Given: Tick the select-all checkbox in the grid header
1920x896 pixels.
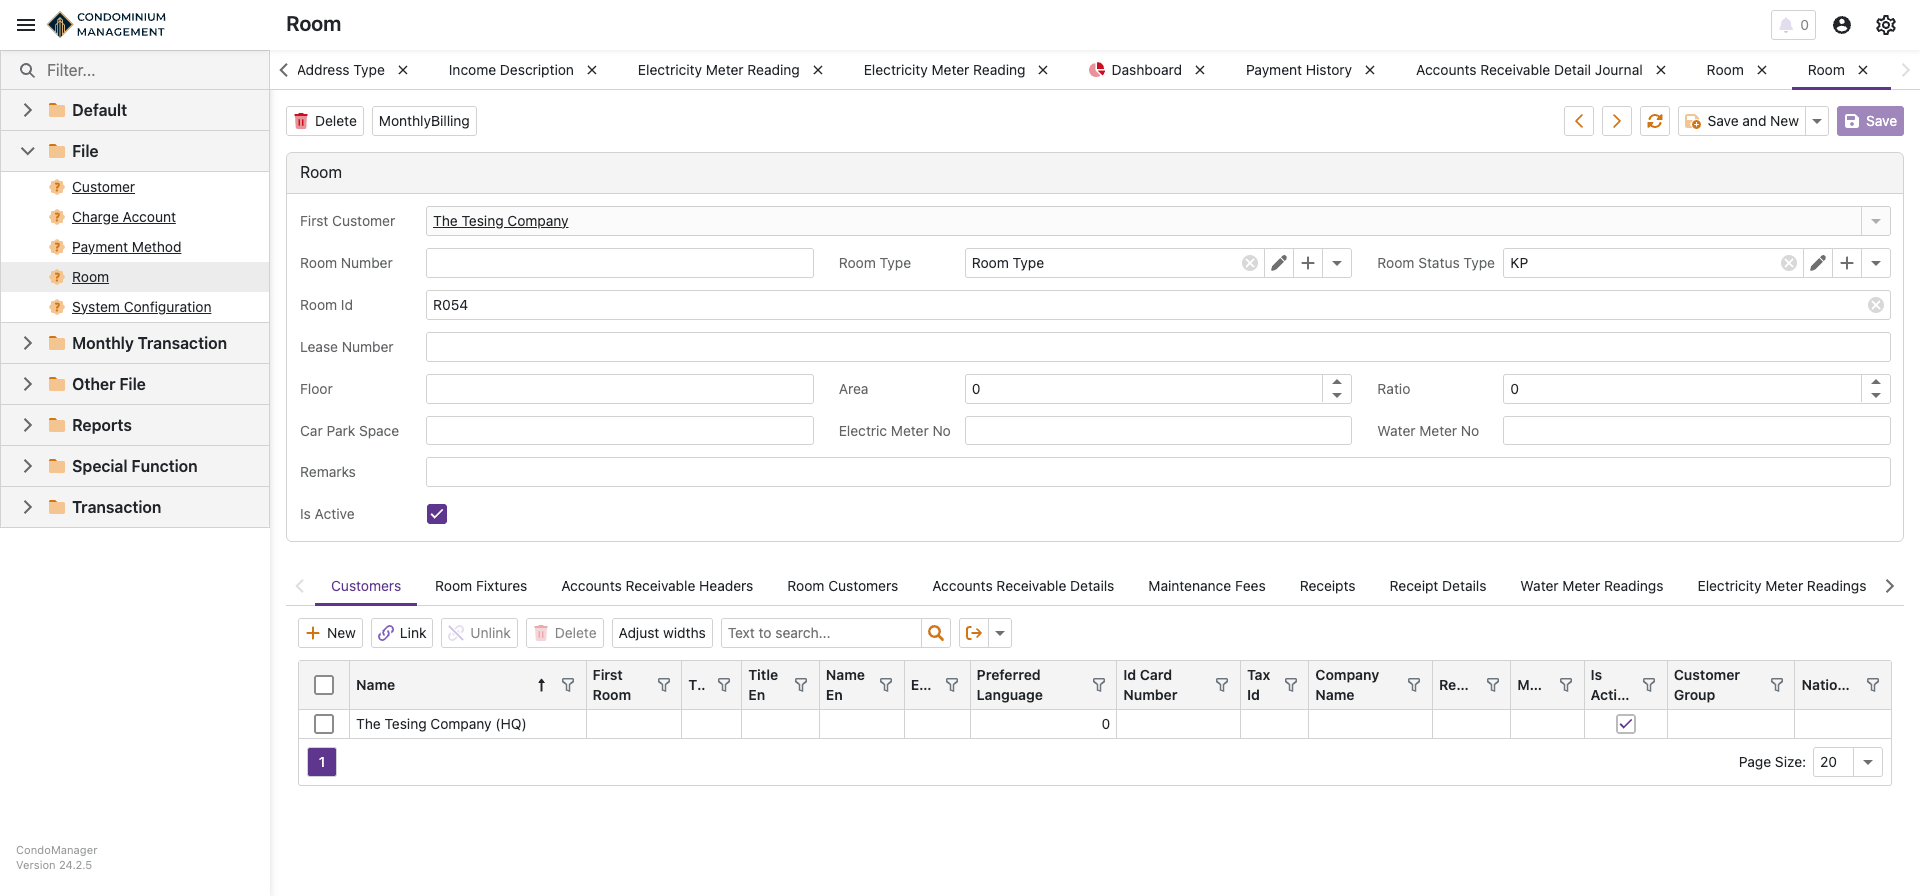Looking at the screenshot, I should pyautogui.click(x=324, y=685).
